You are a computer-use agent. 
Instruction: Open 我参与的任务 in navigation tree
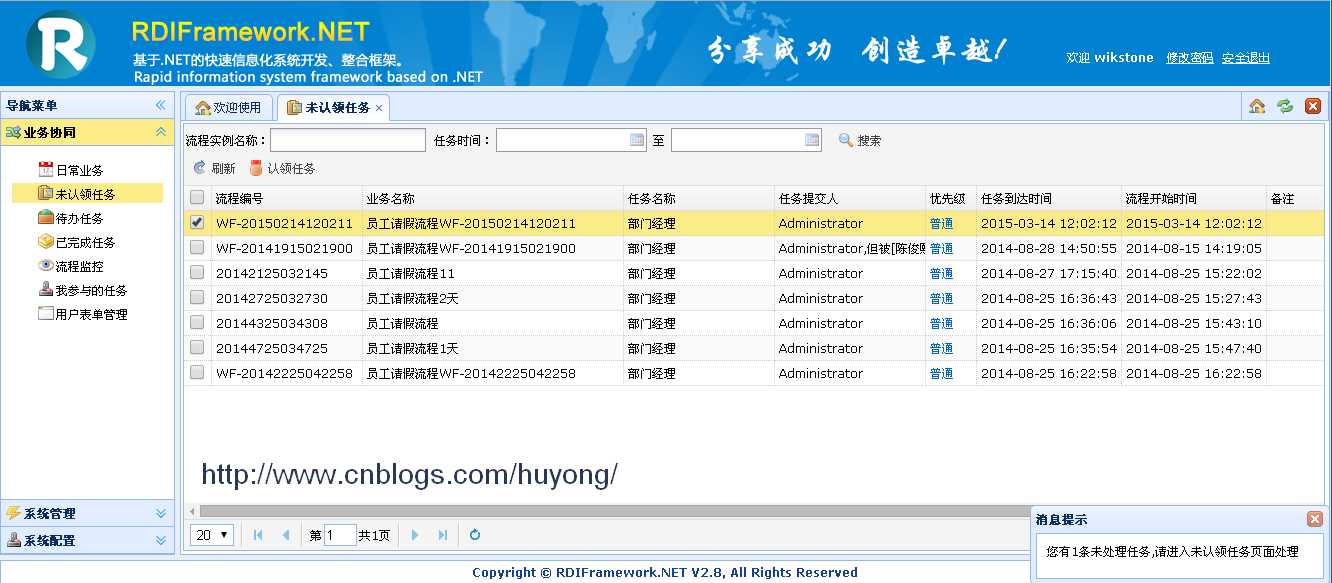pyautogui.click(x=91, y=290)
